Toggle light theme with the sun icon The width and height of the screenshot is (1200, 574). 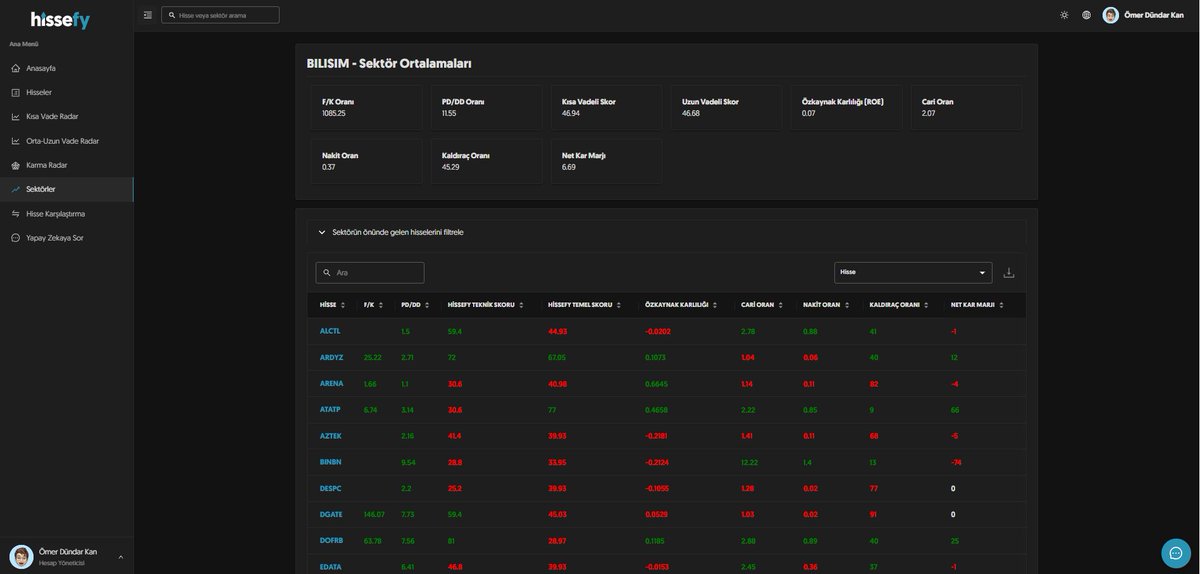pos(1064,15)
